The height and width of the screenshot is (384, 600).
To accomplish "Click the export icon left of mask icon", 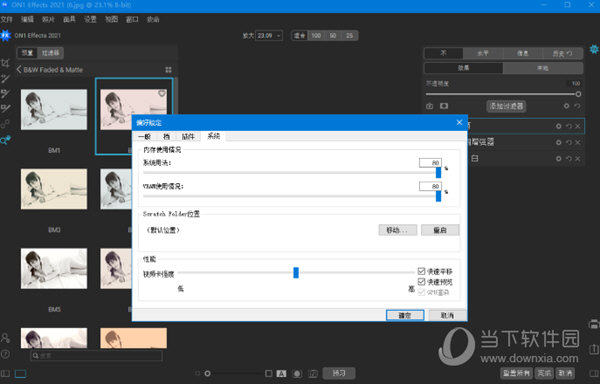I will (x=430, y=106).
